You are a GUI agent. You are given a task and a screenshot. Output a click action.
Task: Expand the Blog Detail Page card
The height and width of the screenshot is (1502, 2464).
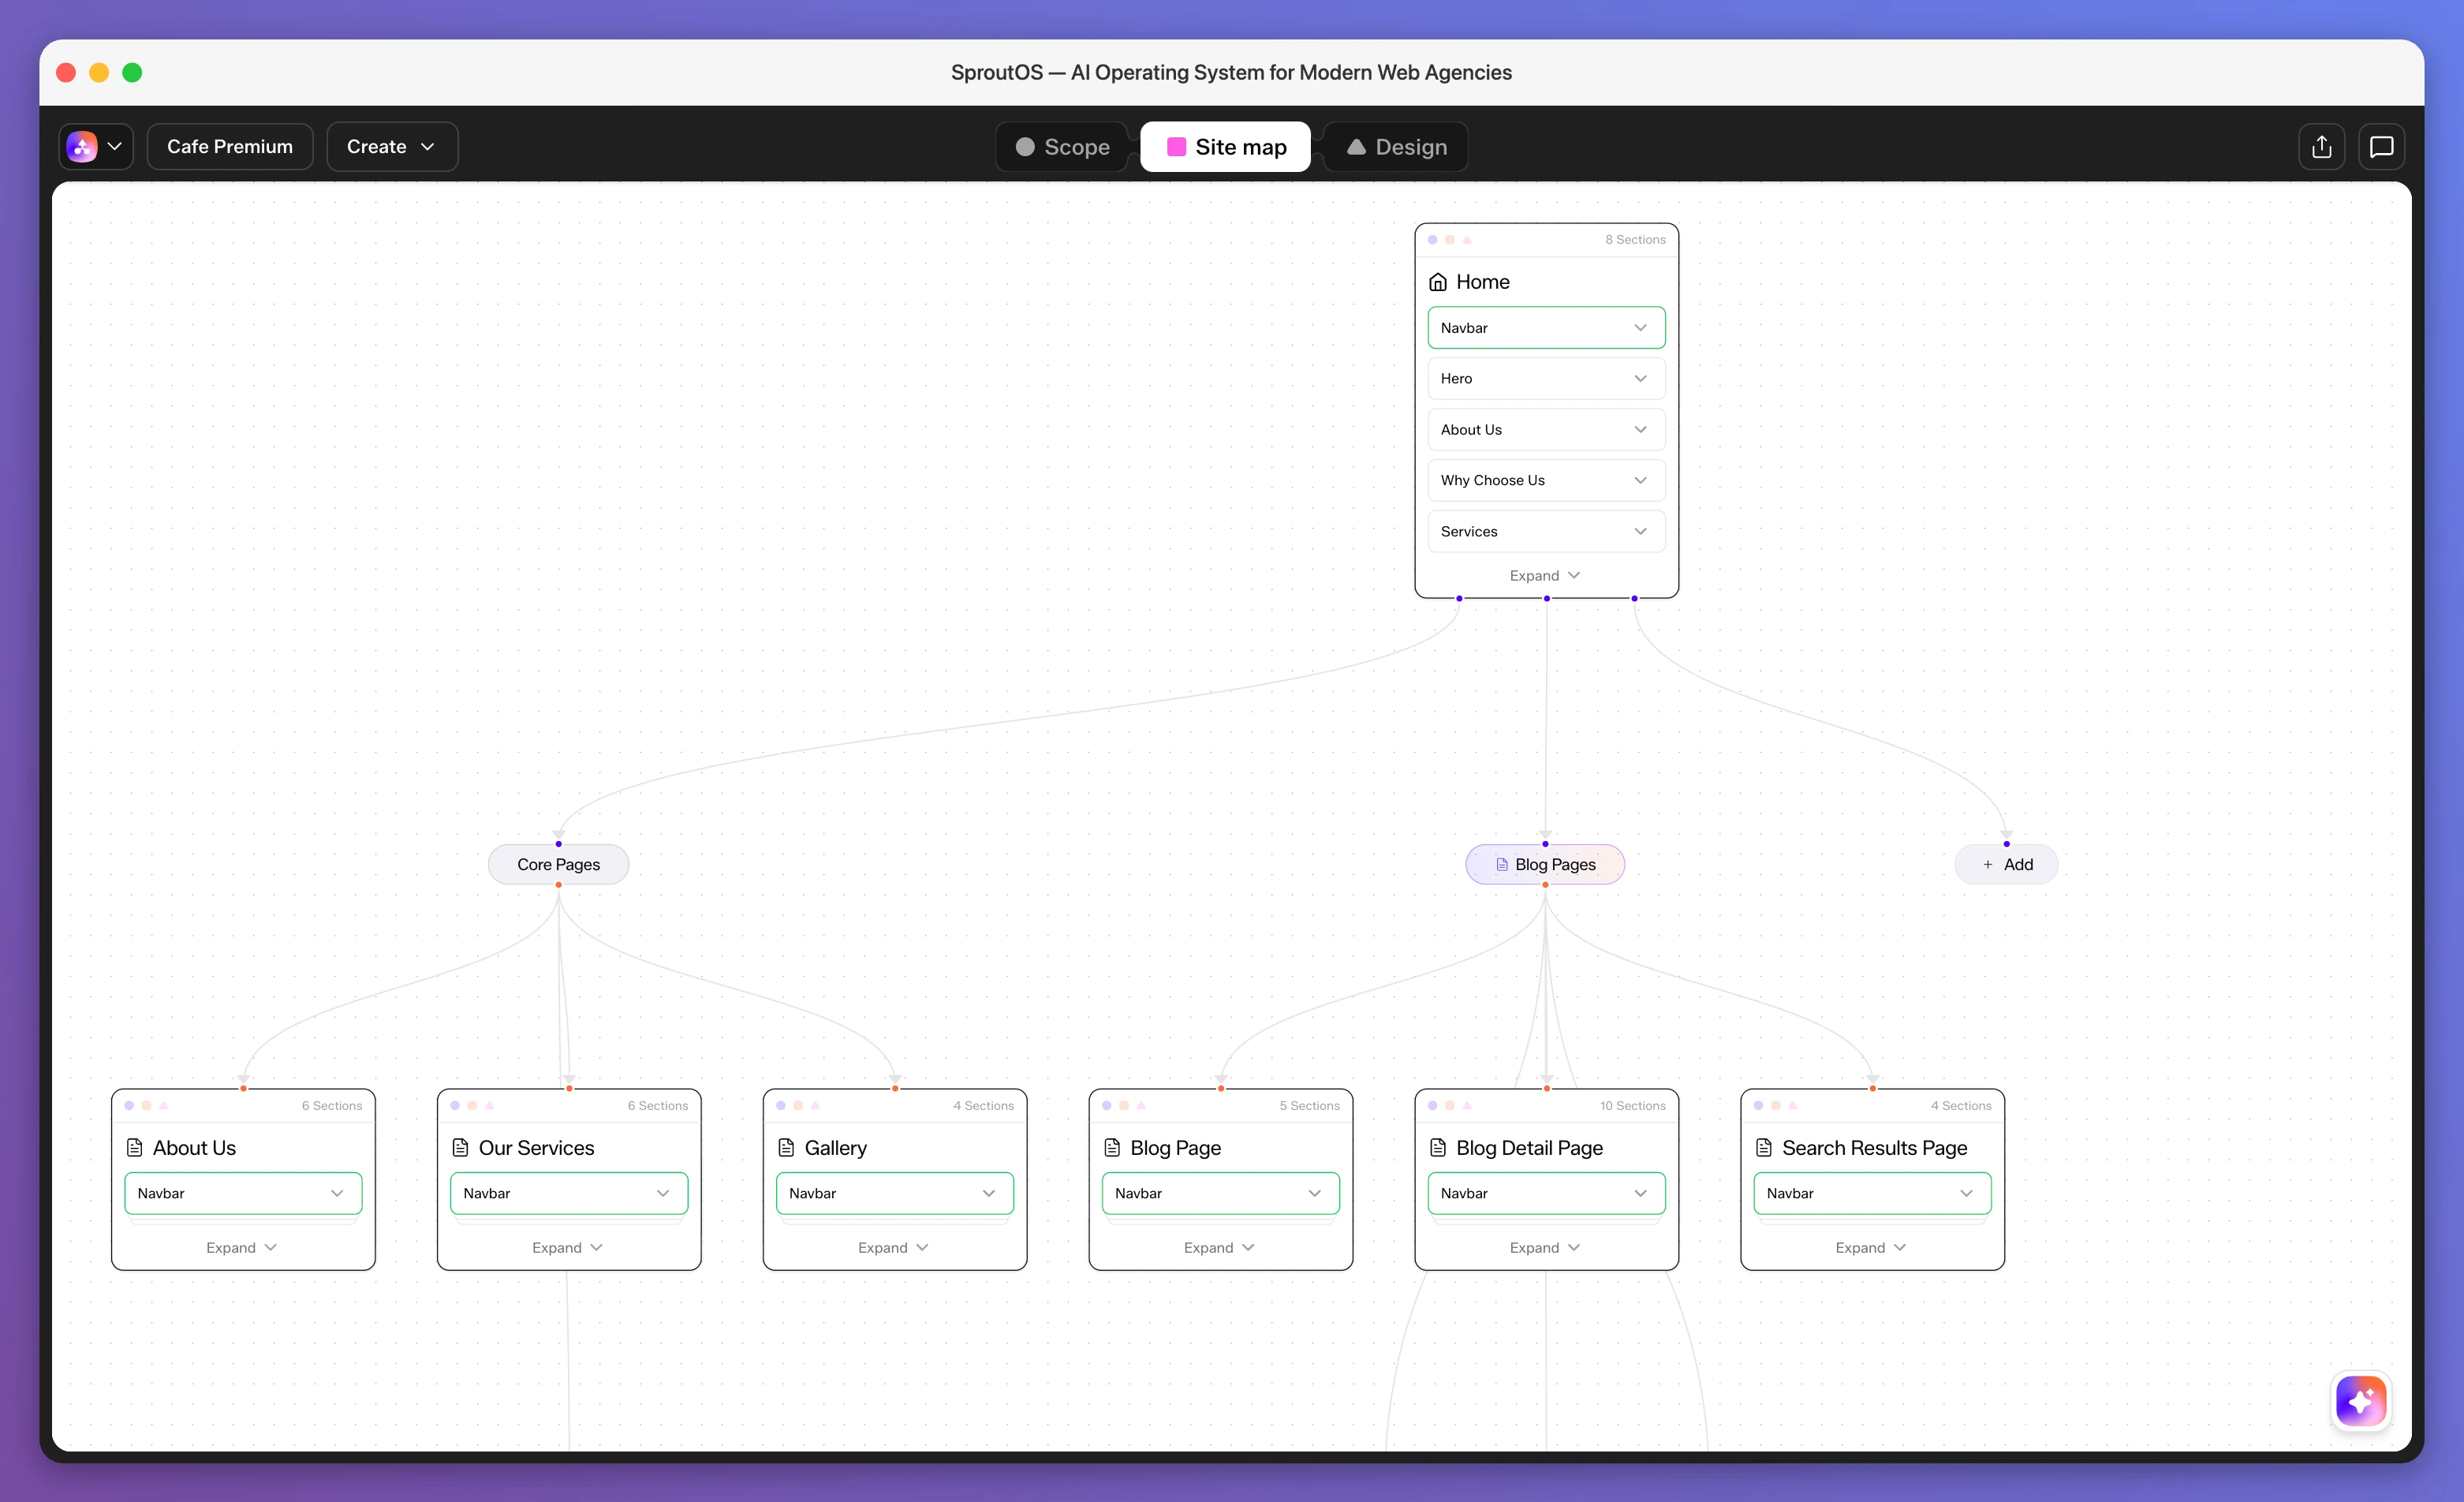coord(1545,1248)
